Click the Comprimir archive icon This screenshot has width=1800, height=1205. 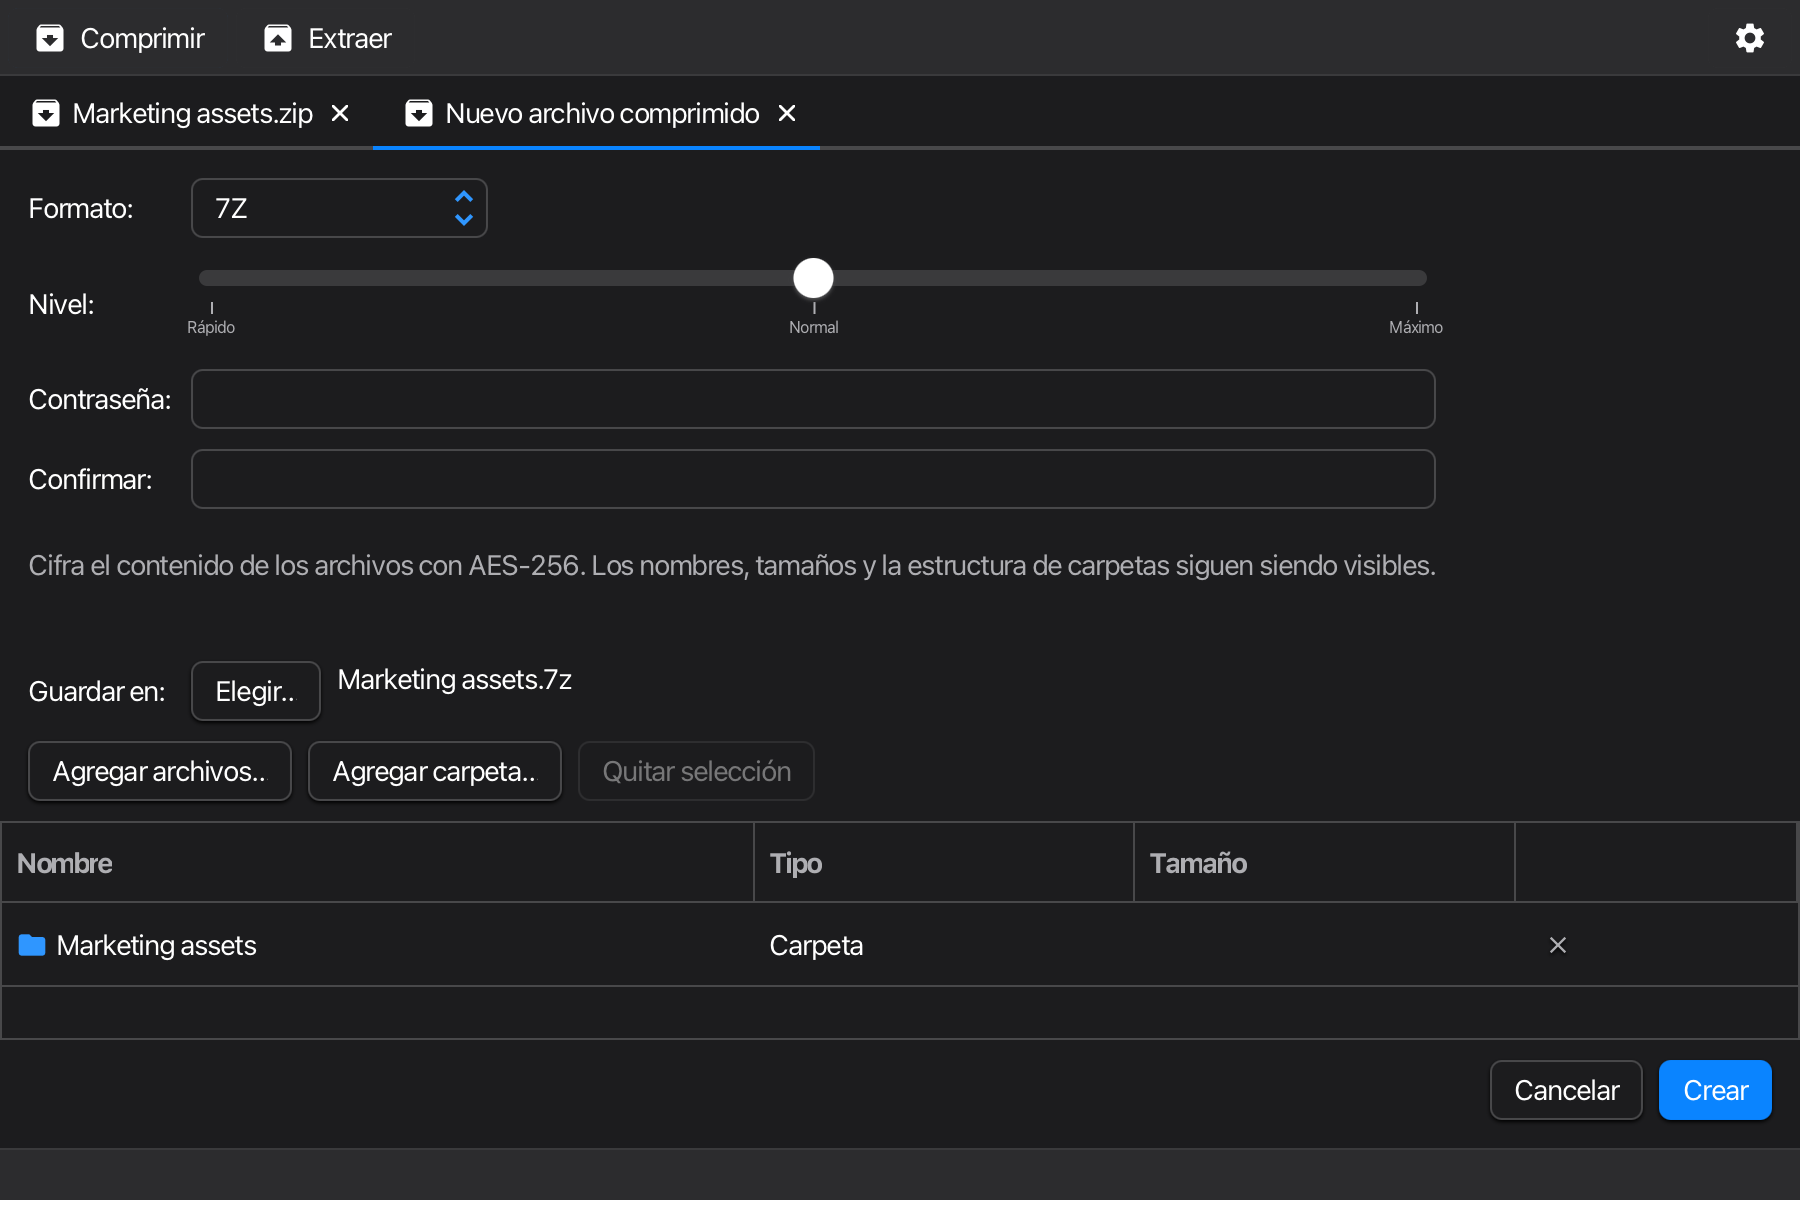pos(50,38)
